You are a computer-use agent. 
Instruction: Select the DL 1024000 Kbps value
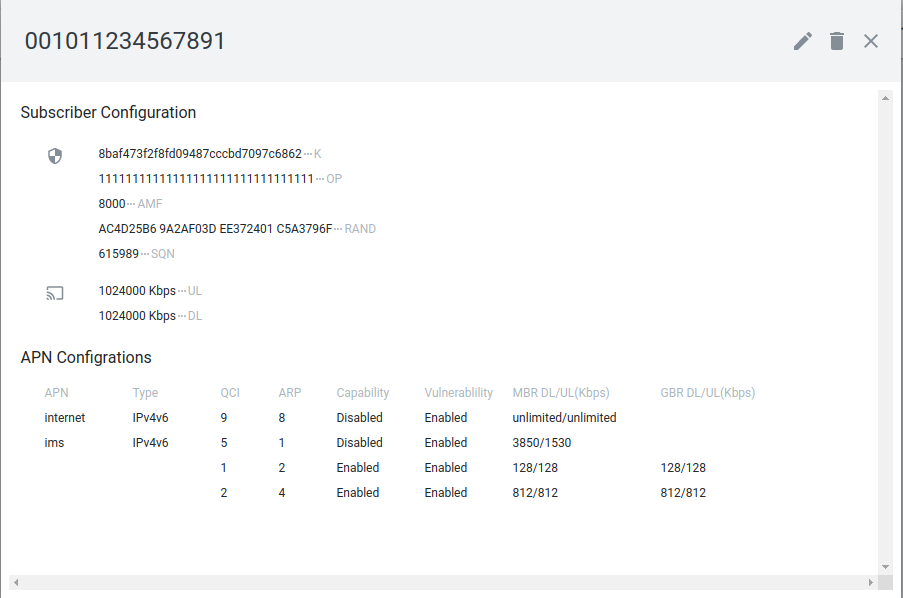[137, 316]
